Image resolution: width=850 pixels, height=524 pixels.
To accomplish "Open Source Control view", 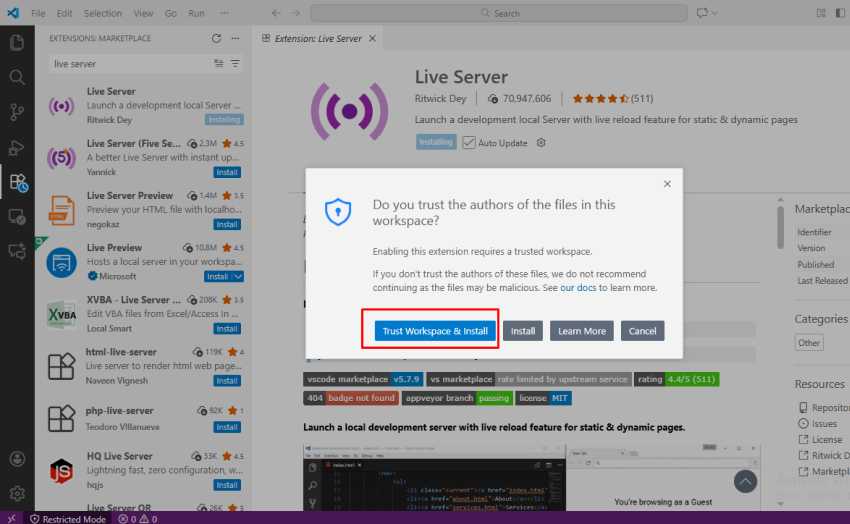I will 17,112.
